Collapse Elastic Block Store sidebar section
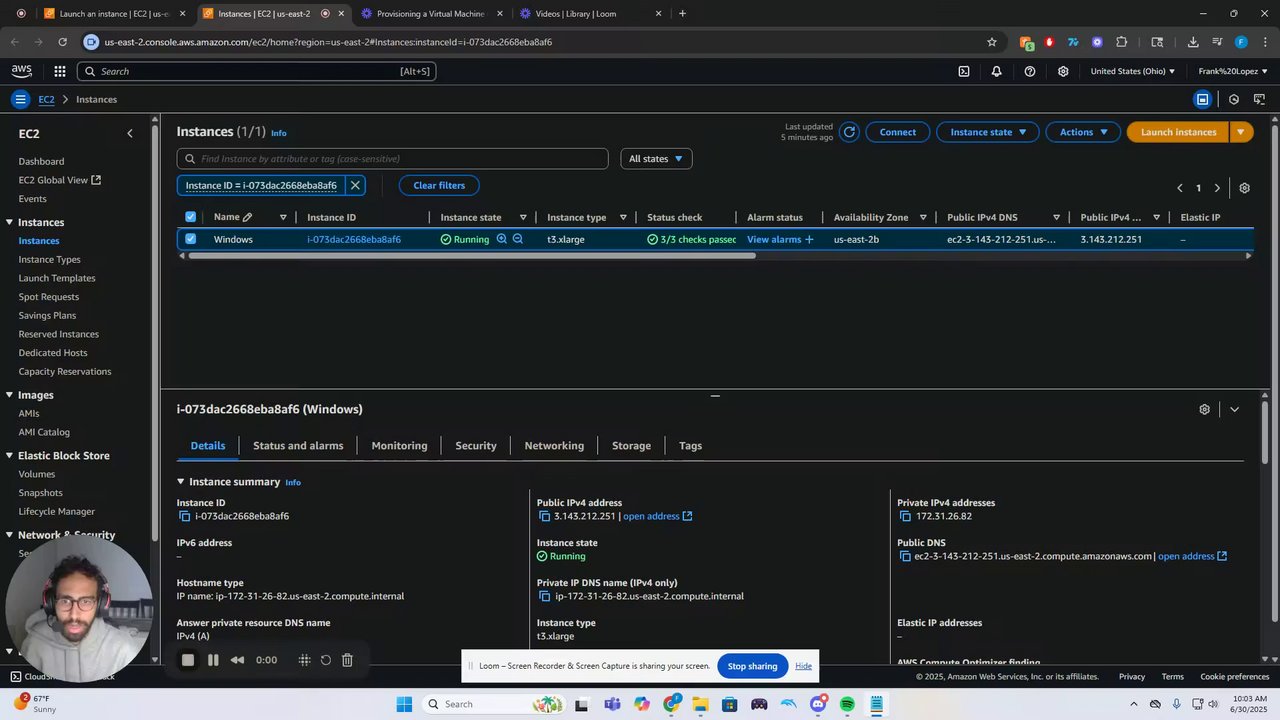The image size is (1280, 720). (x=9, y=456)
